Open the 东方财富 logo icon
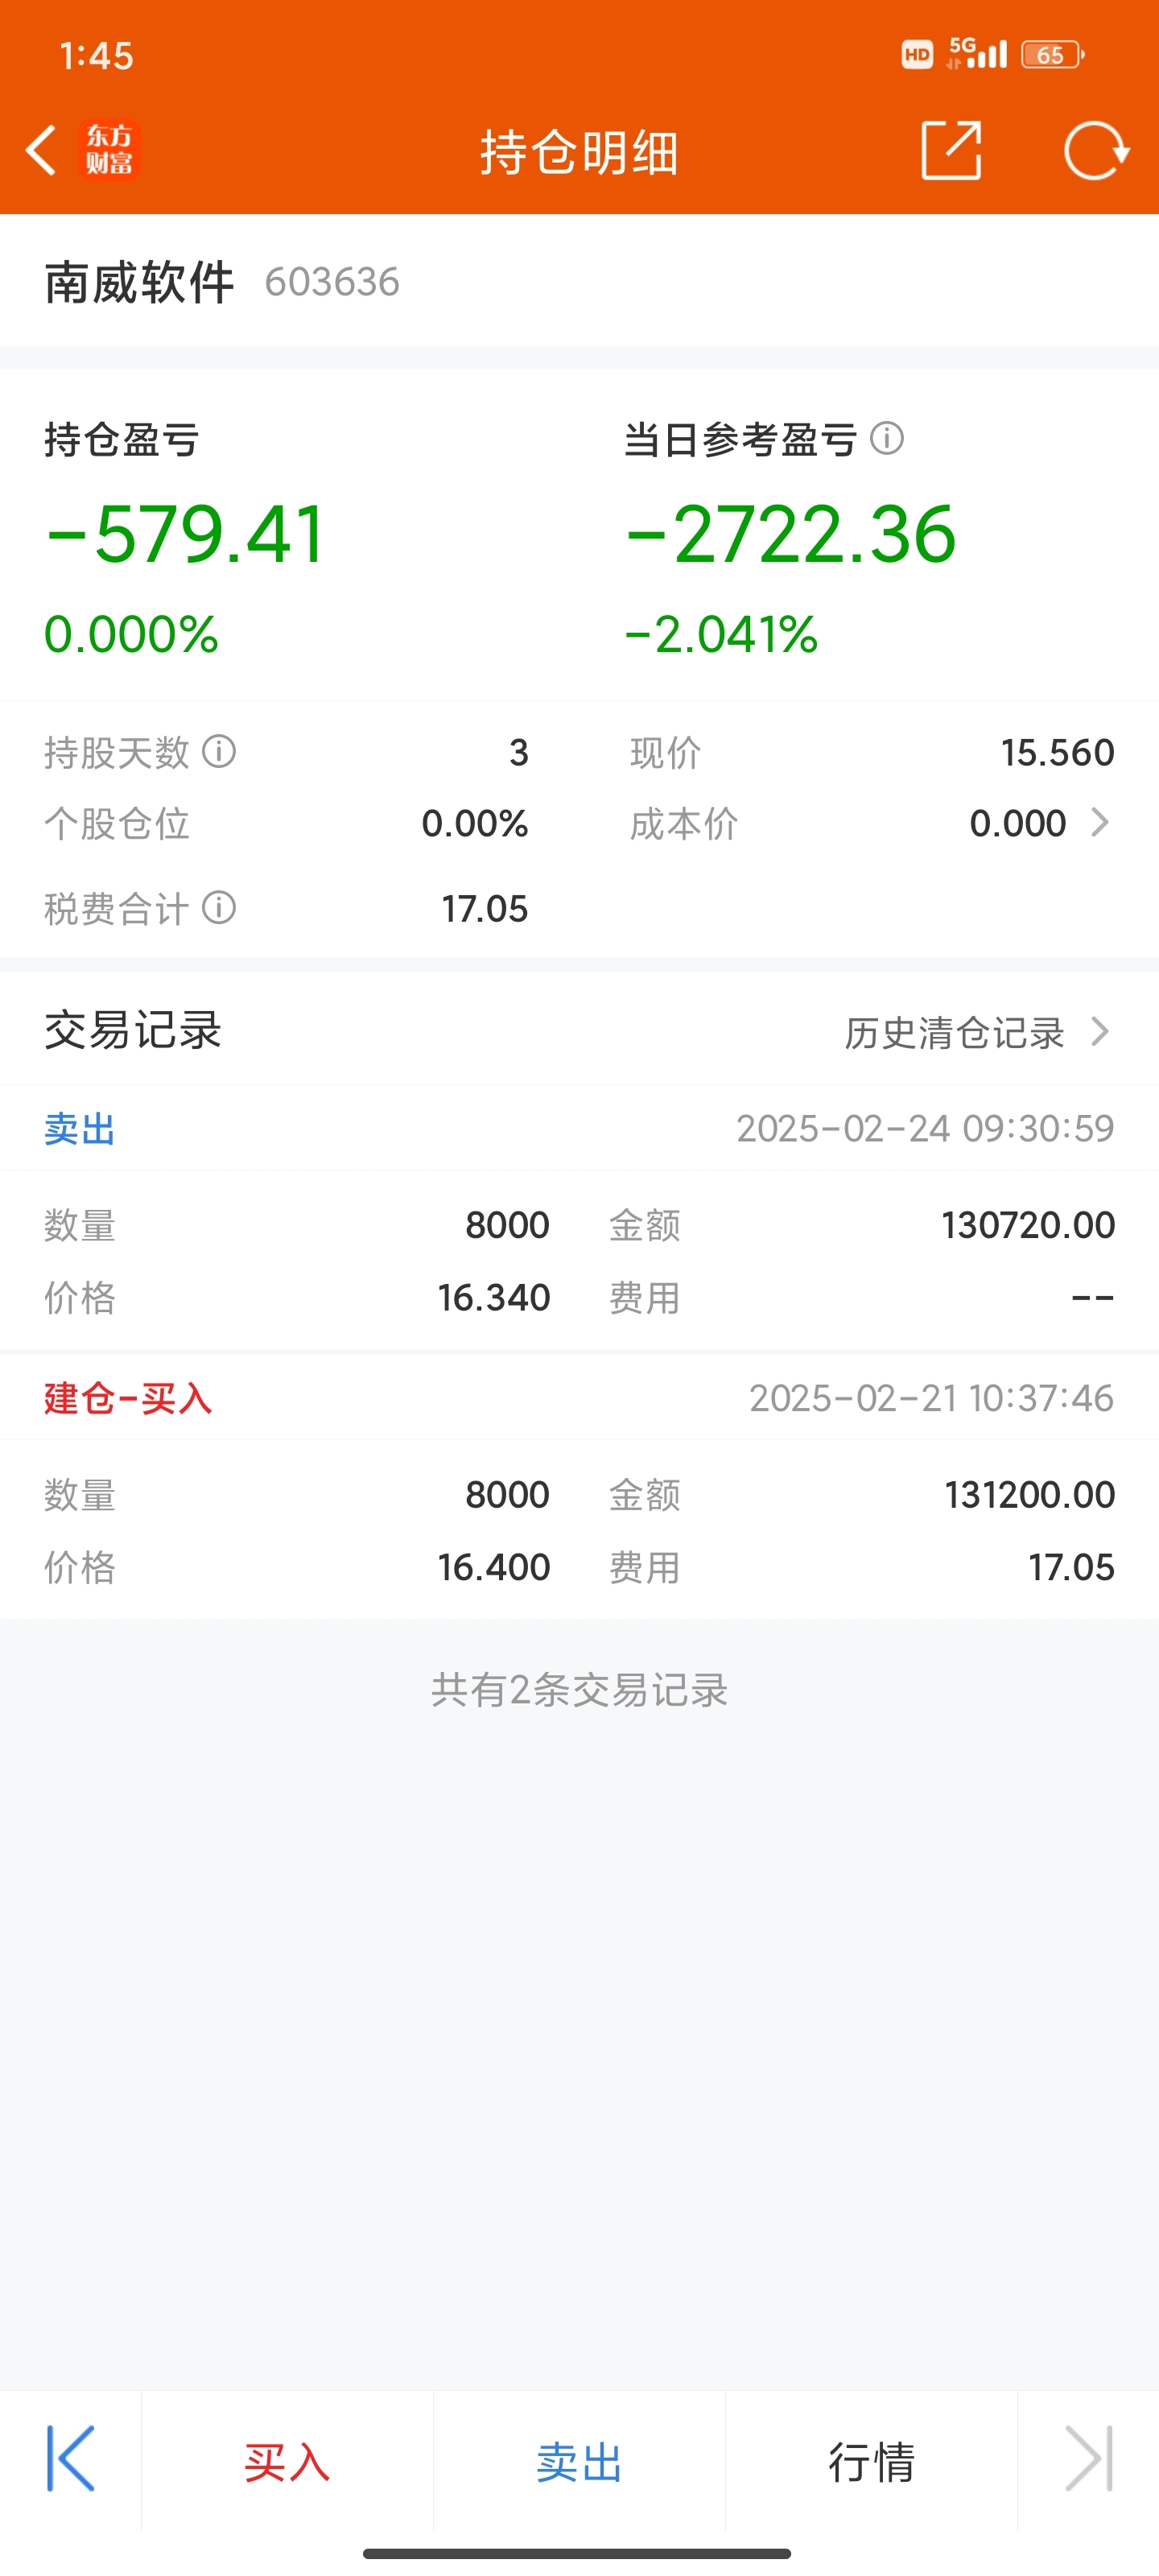The width and height of the screenshot is (1159, 2576). coord(109,150)
